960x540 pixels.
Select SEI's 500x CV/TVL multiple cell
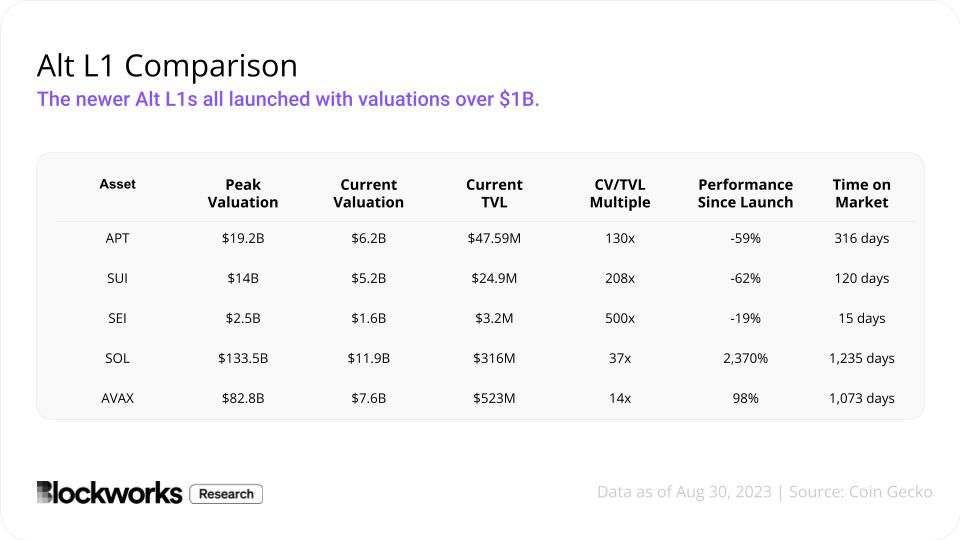point(620,319)
